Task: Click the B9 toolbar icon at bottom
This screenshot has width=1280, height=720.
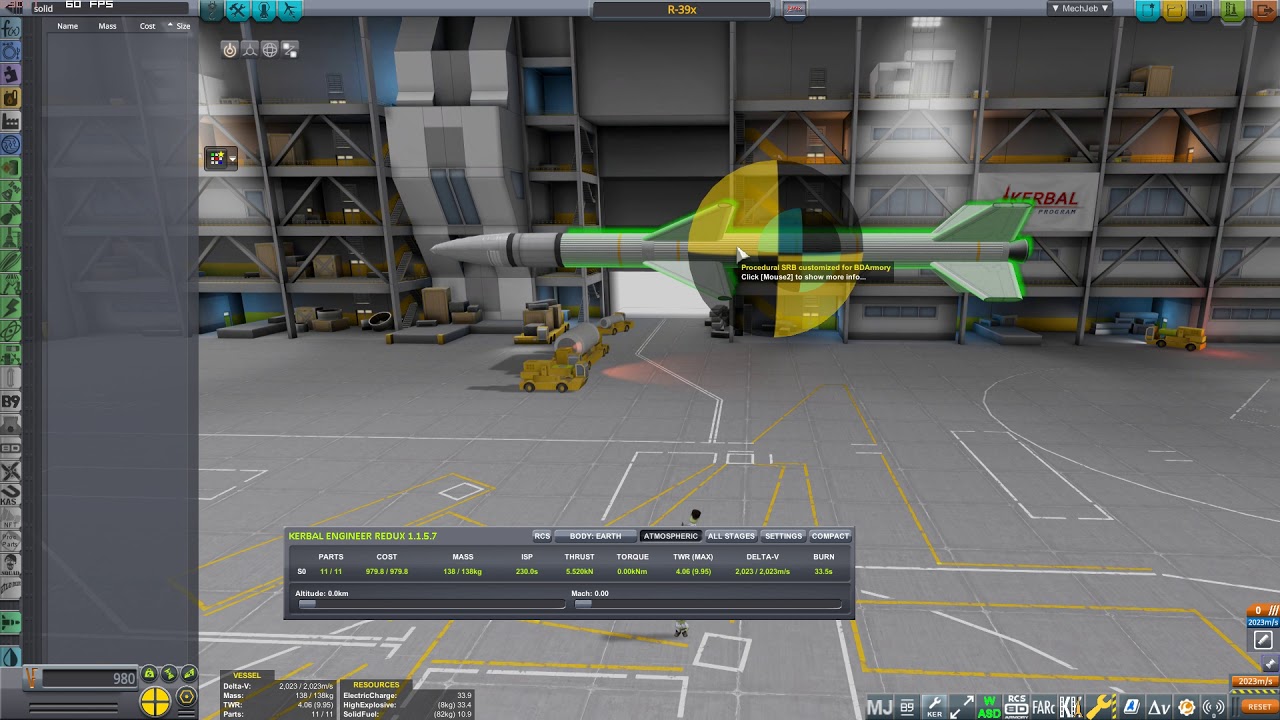Action: pos(907,707)
